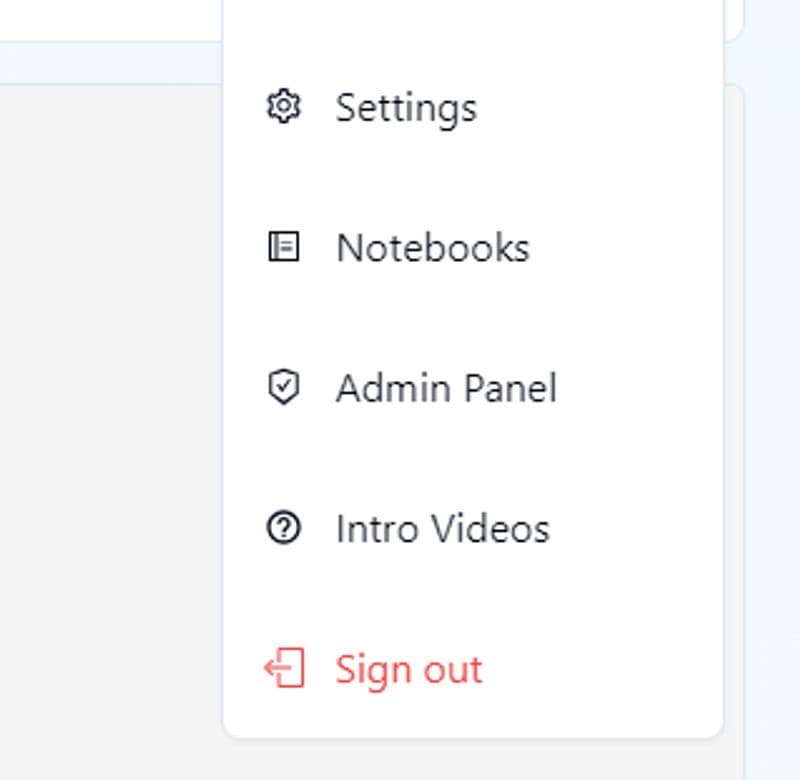Choose the Intro Videos help row
This screenshot has height=780, width=800.
[x=472, y=528]
